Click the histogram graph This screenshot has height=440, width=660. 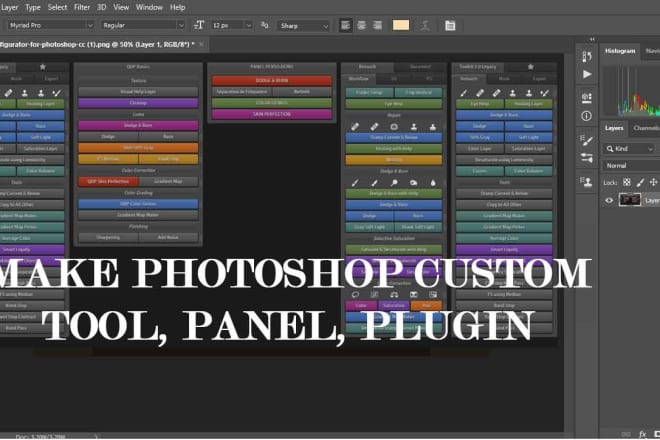(x=631, y=91)
